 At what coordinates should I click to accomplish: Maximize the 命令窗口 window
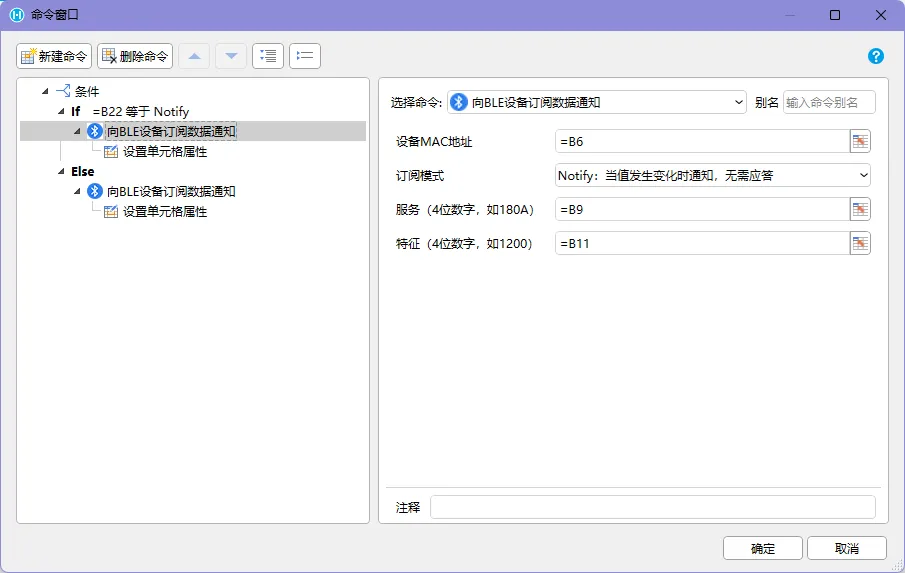point(835,15)
